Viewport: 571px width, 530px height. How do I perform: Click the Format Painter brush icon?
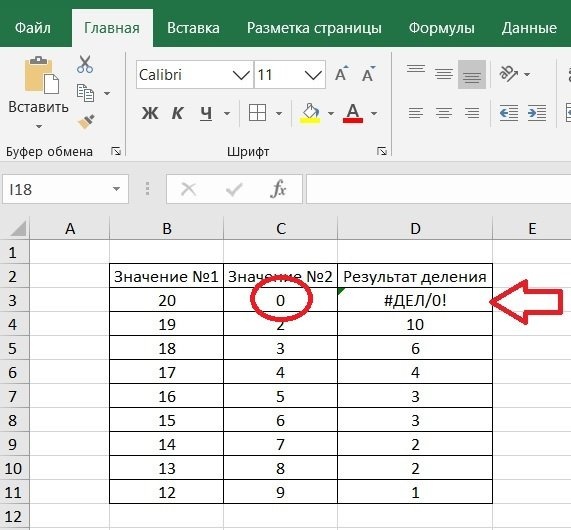[86, 122]
